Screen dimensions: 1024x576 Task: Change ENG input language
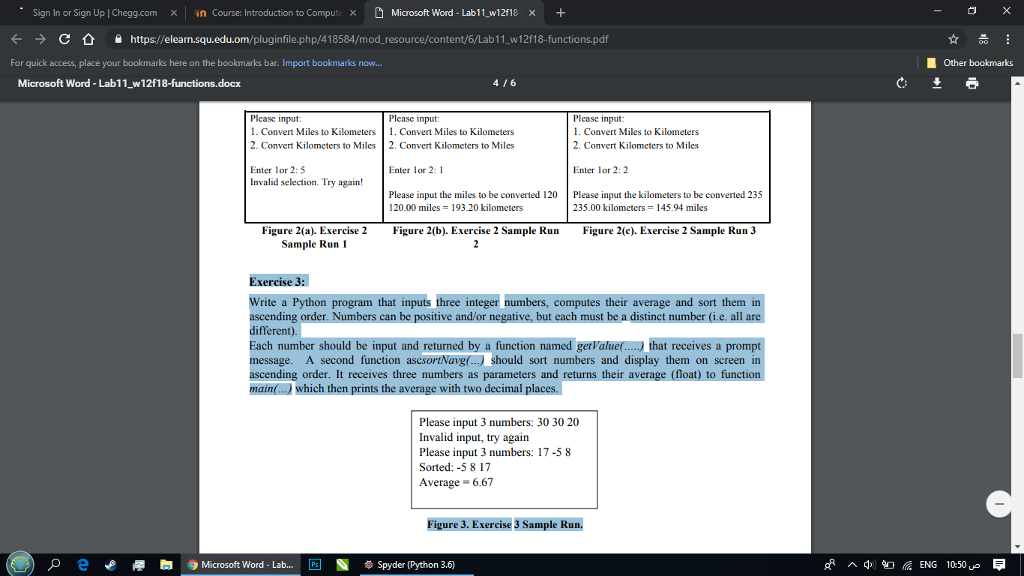point(928,564)
